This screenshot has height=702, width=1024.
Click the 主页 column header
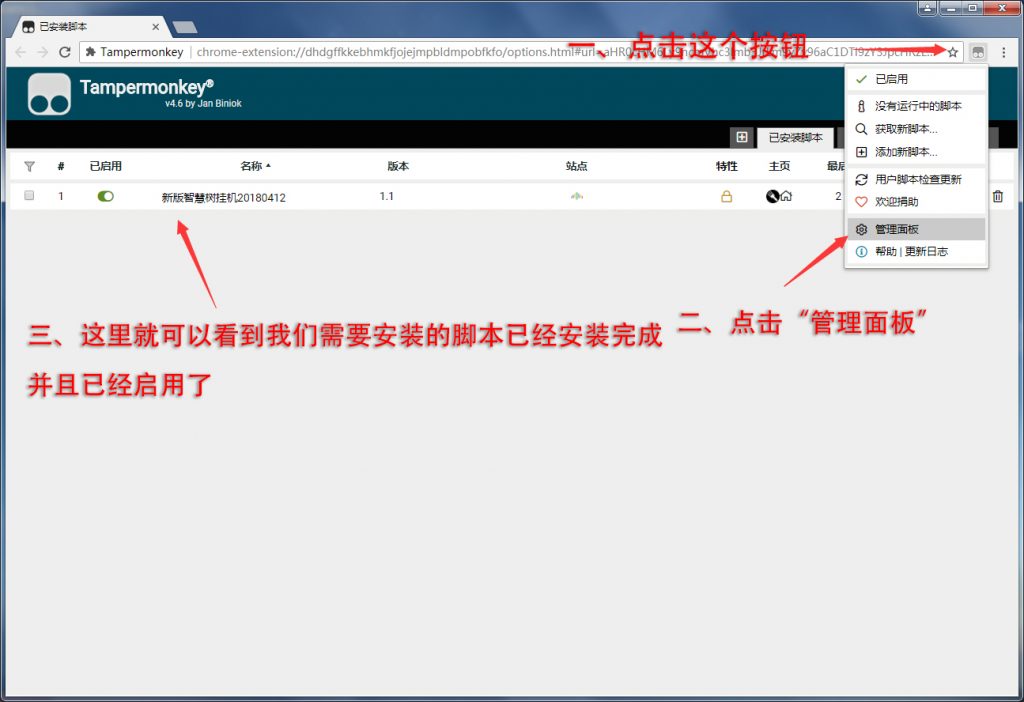tap(779, 166)
